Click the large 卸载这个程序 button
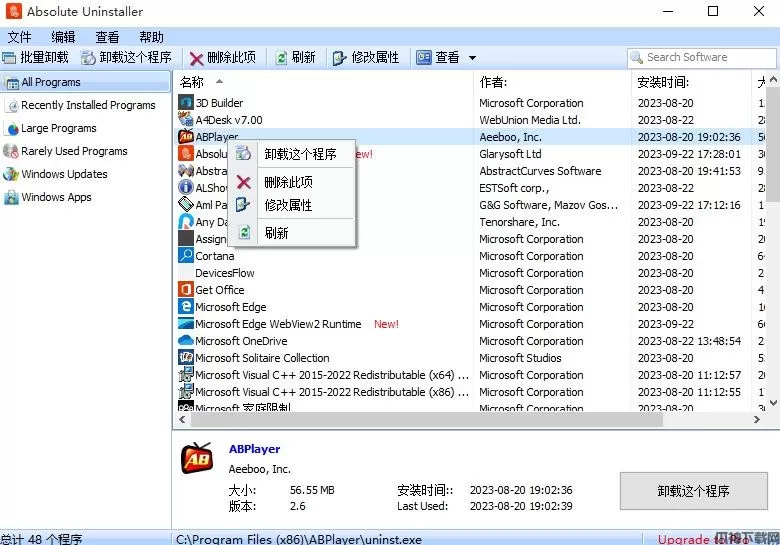780x545 pixels. pos(693,491)
